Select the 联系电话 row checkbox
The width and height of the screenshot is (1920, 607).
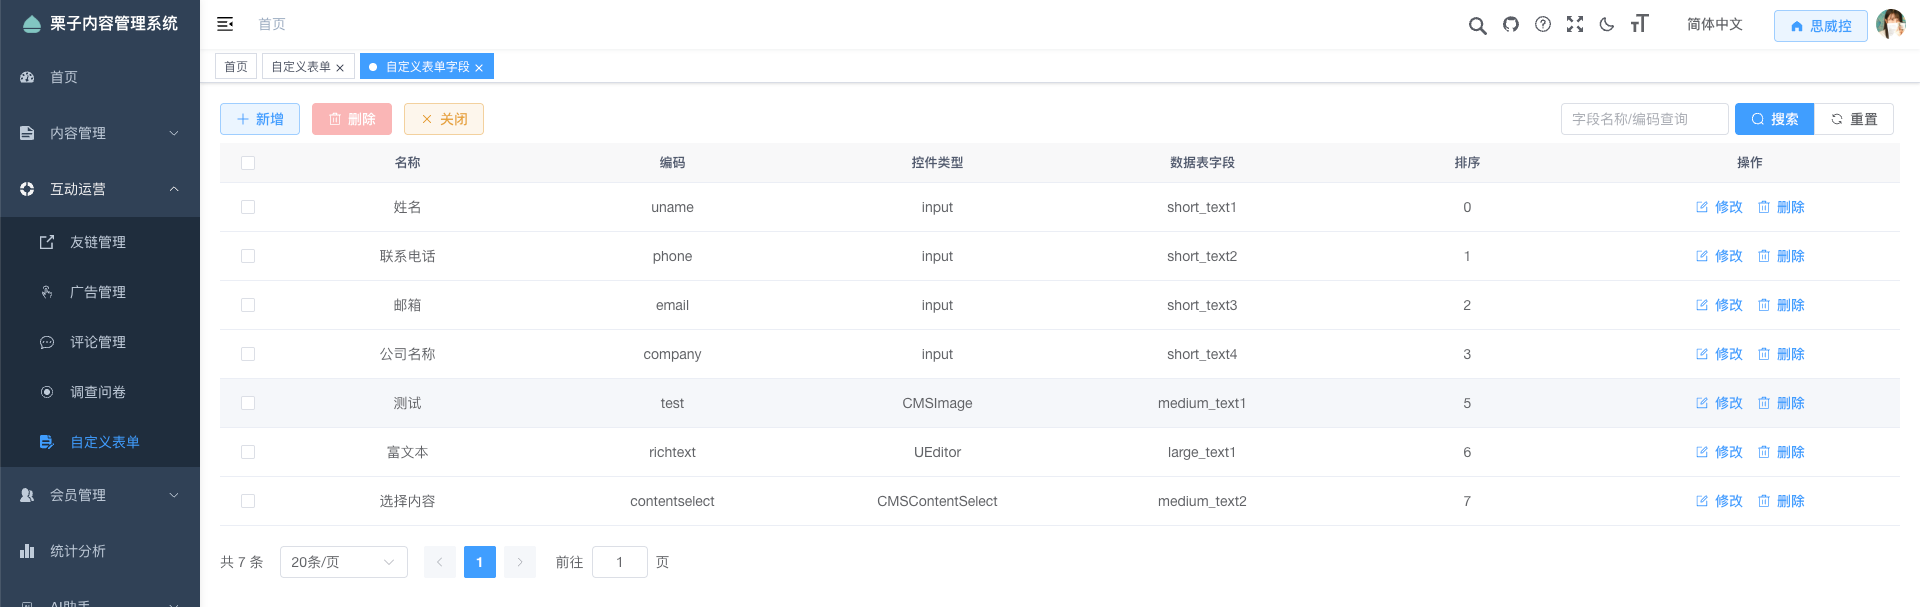(x=248, y=256)
